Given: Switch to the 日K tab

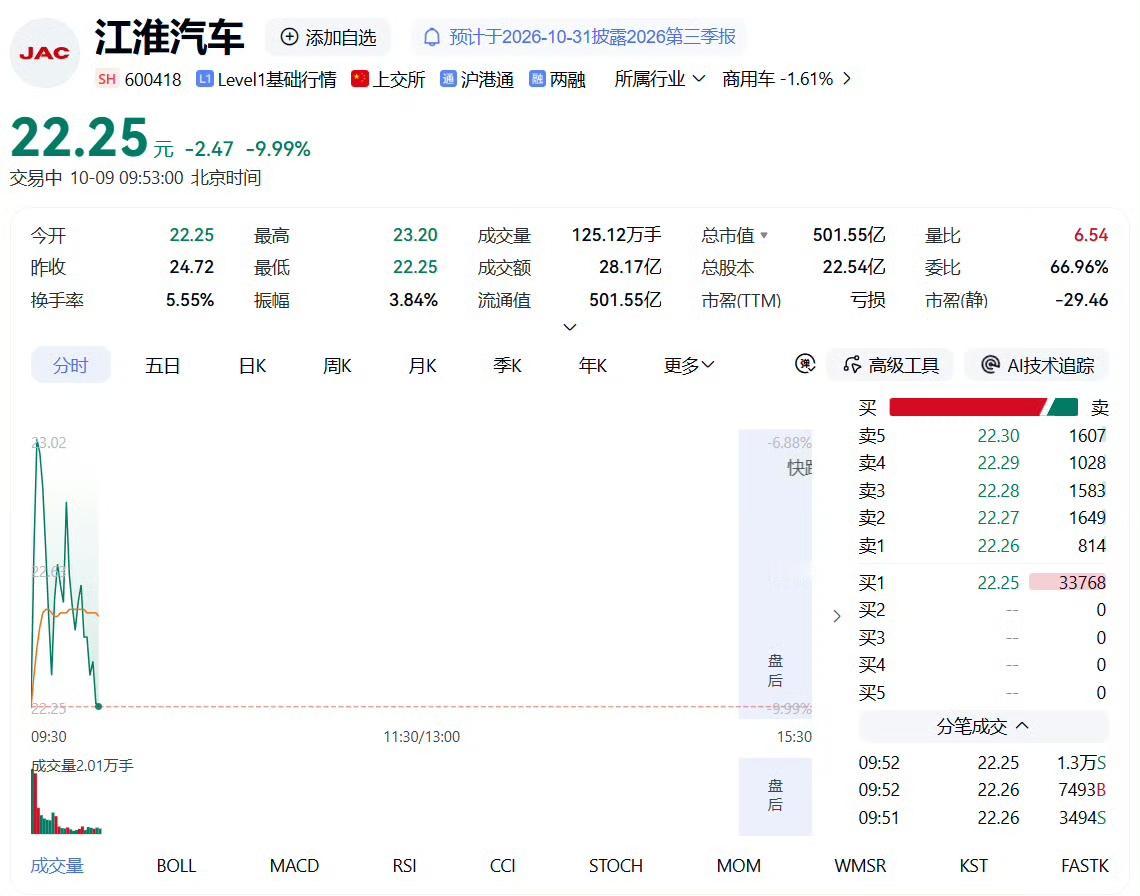Looking at the screenshot, I should pos(252,365).
